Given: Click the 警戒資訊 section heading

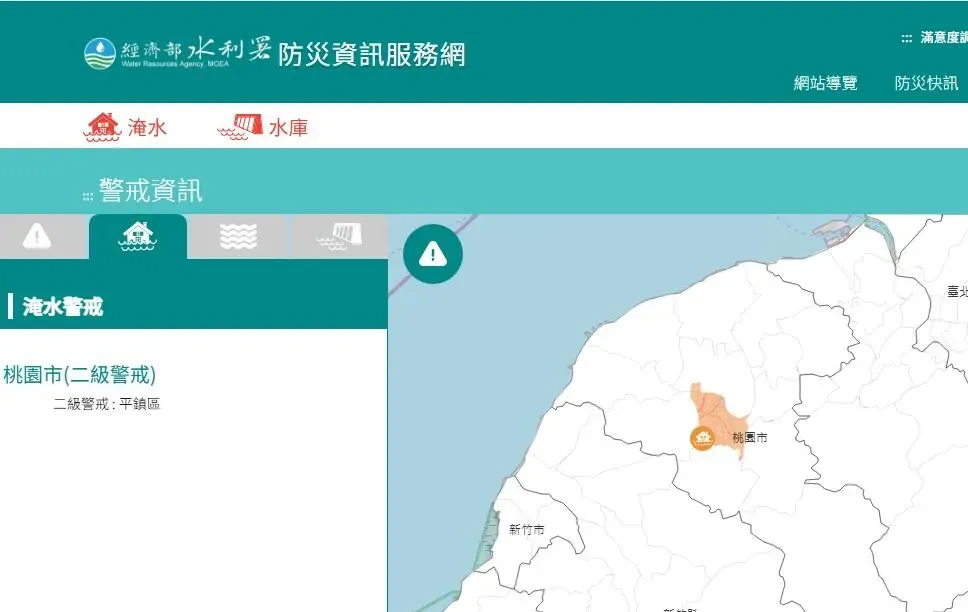Looking at the screenshot, I should [x=151, y=190].
